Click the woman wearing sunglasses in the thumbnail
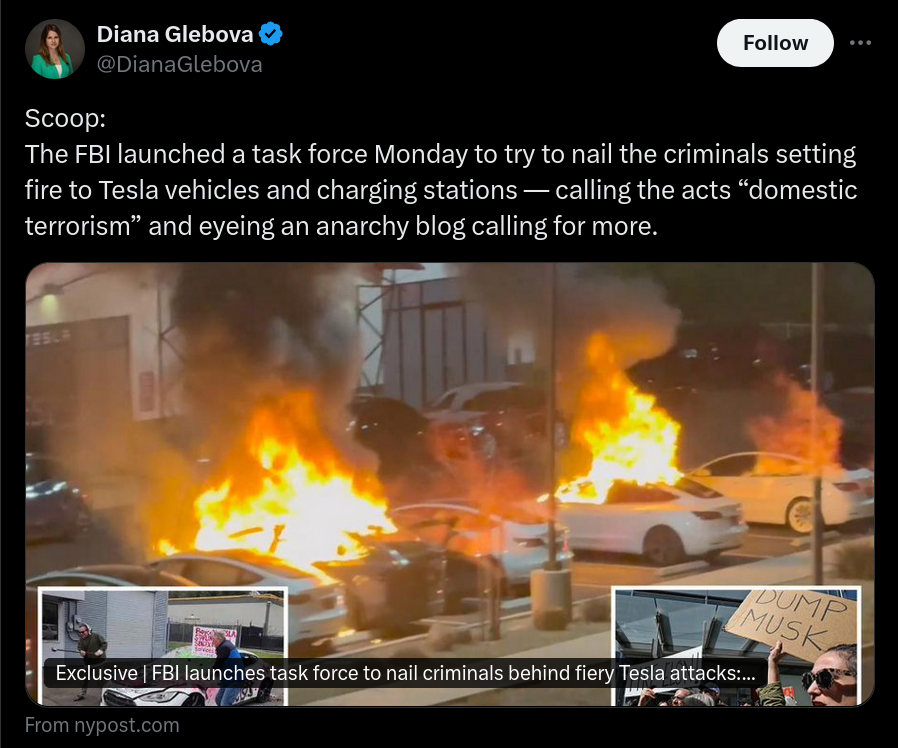Viewport: 898px width, 748px height. coord(830,679)
